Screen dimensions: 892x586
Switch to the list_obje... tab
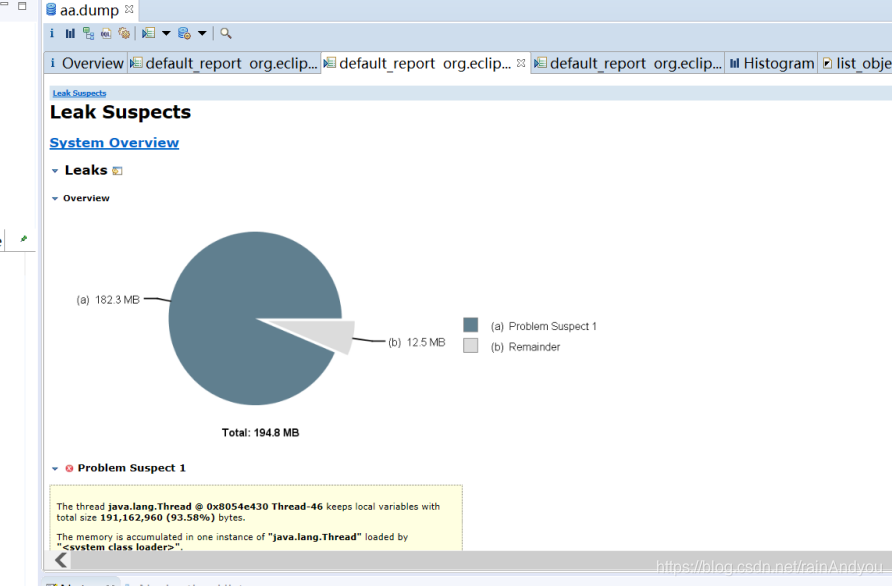[856, 63]
